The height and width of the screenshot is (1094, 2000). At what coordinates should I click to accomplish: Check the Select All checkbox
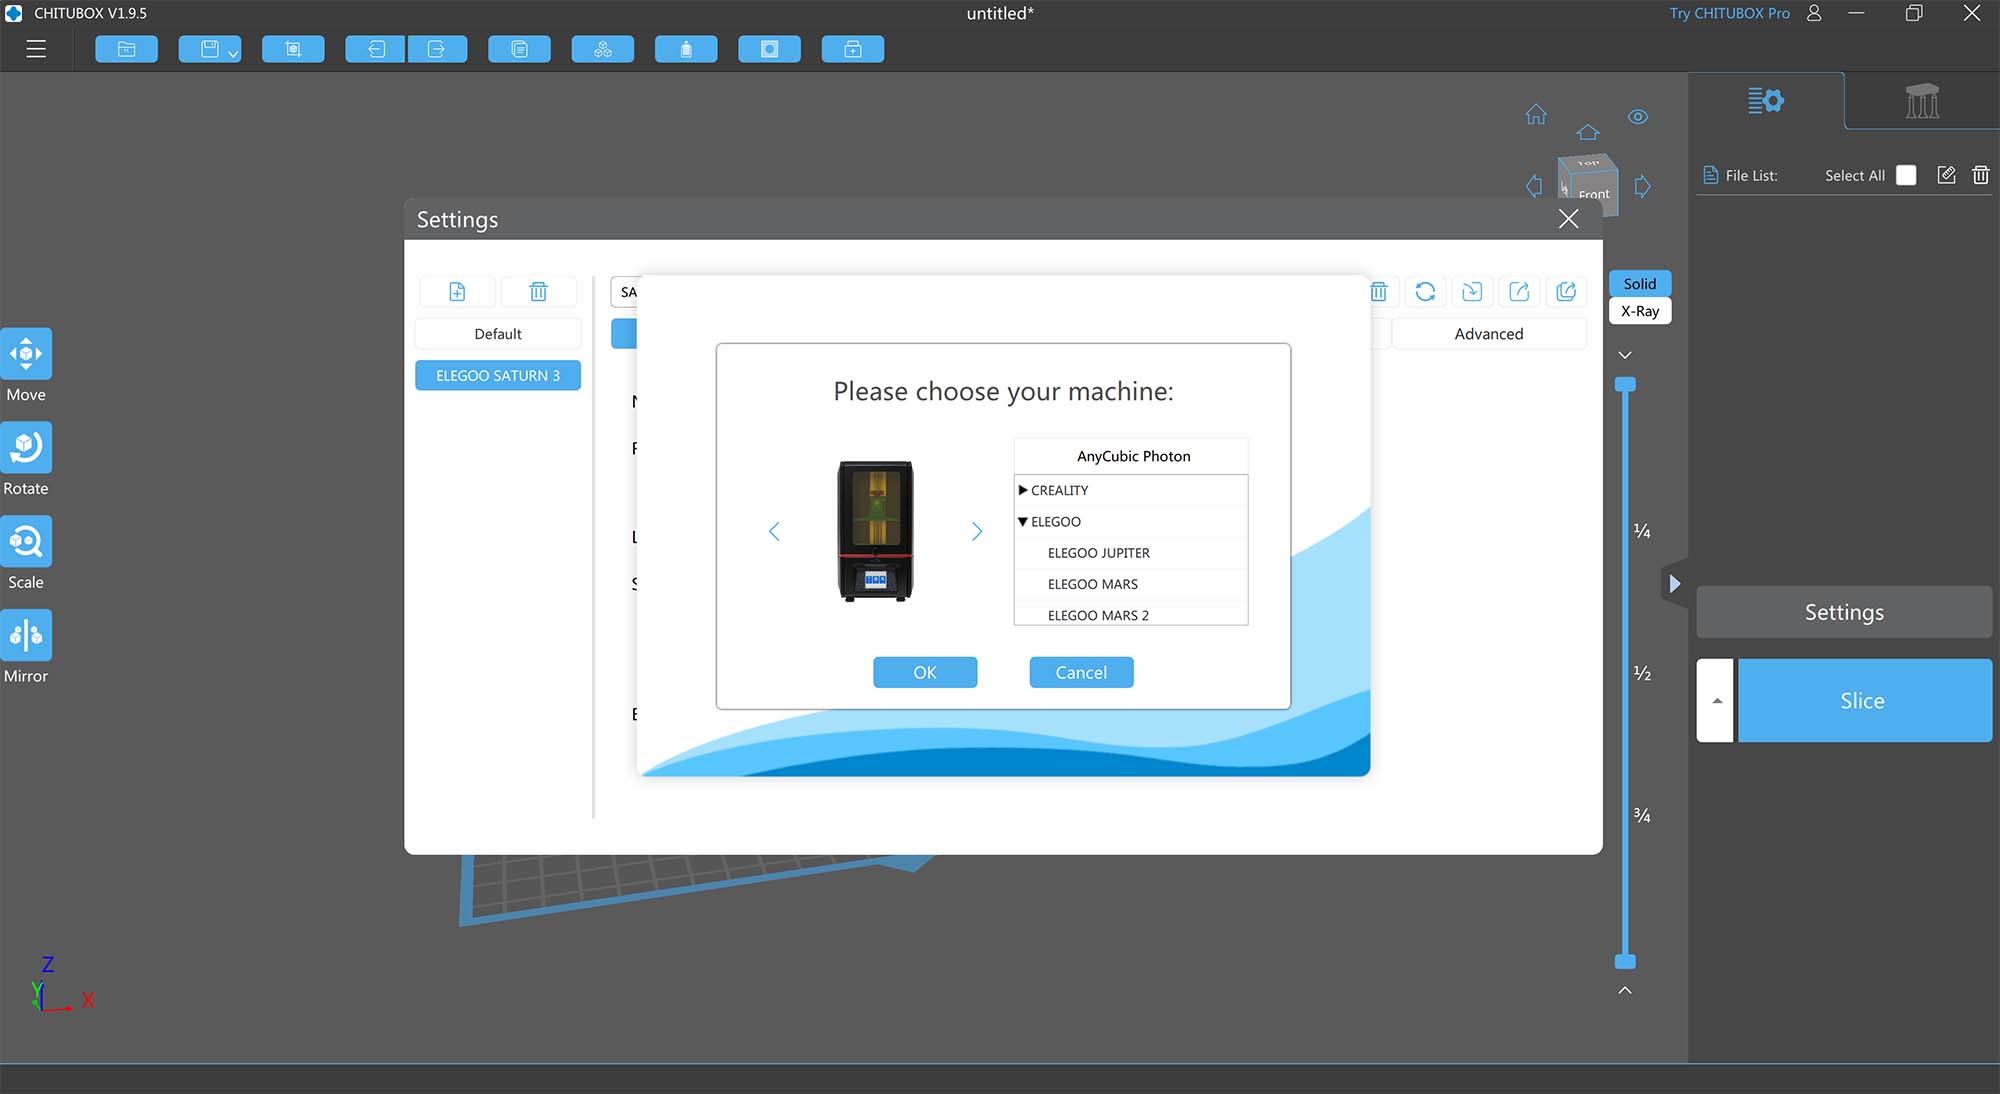coord(1906,175)
